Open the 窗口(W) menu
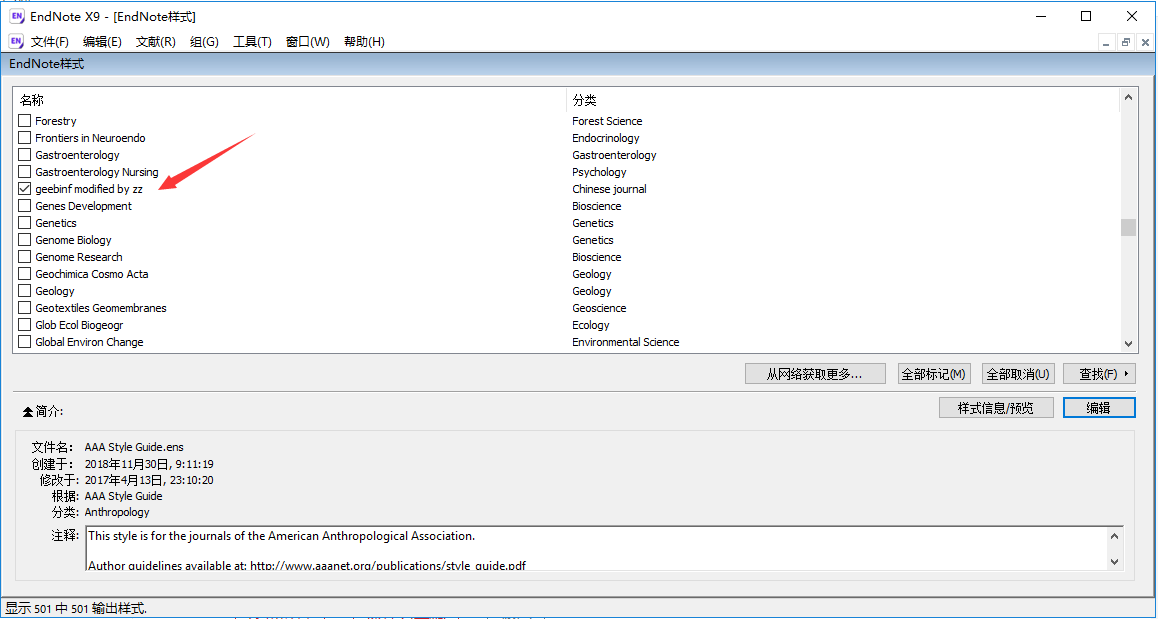Screen dimensions: 1158x619 (307, 42)
